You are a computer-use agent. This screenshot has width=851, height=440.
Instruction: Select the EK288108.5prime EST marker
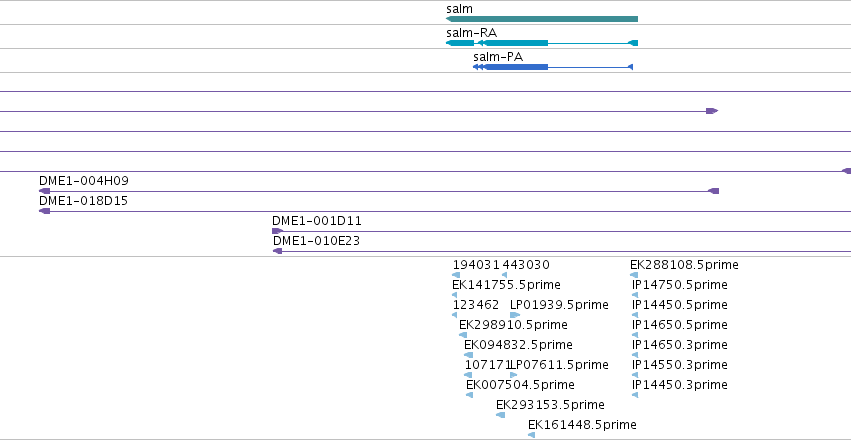[634, 275]
